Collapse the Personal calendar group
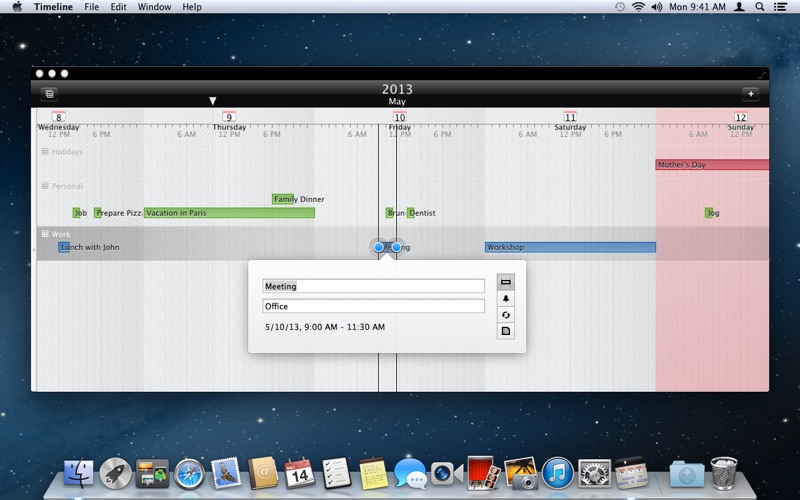800x500 pixels. pos(45,186)
